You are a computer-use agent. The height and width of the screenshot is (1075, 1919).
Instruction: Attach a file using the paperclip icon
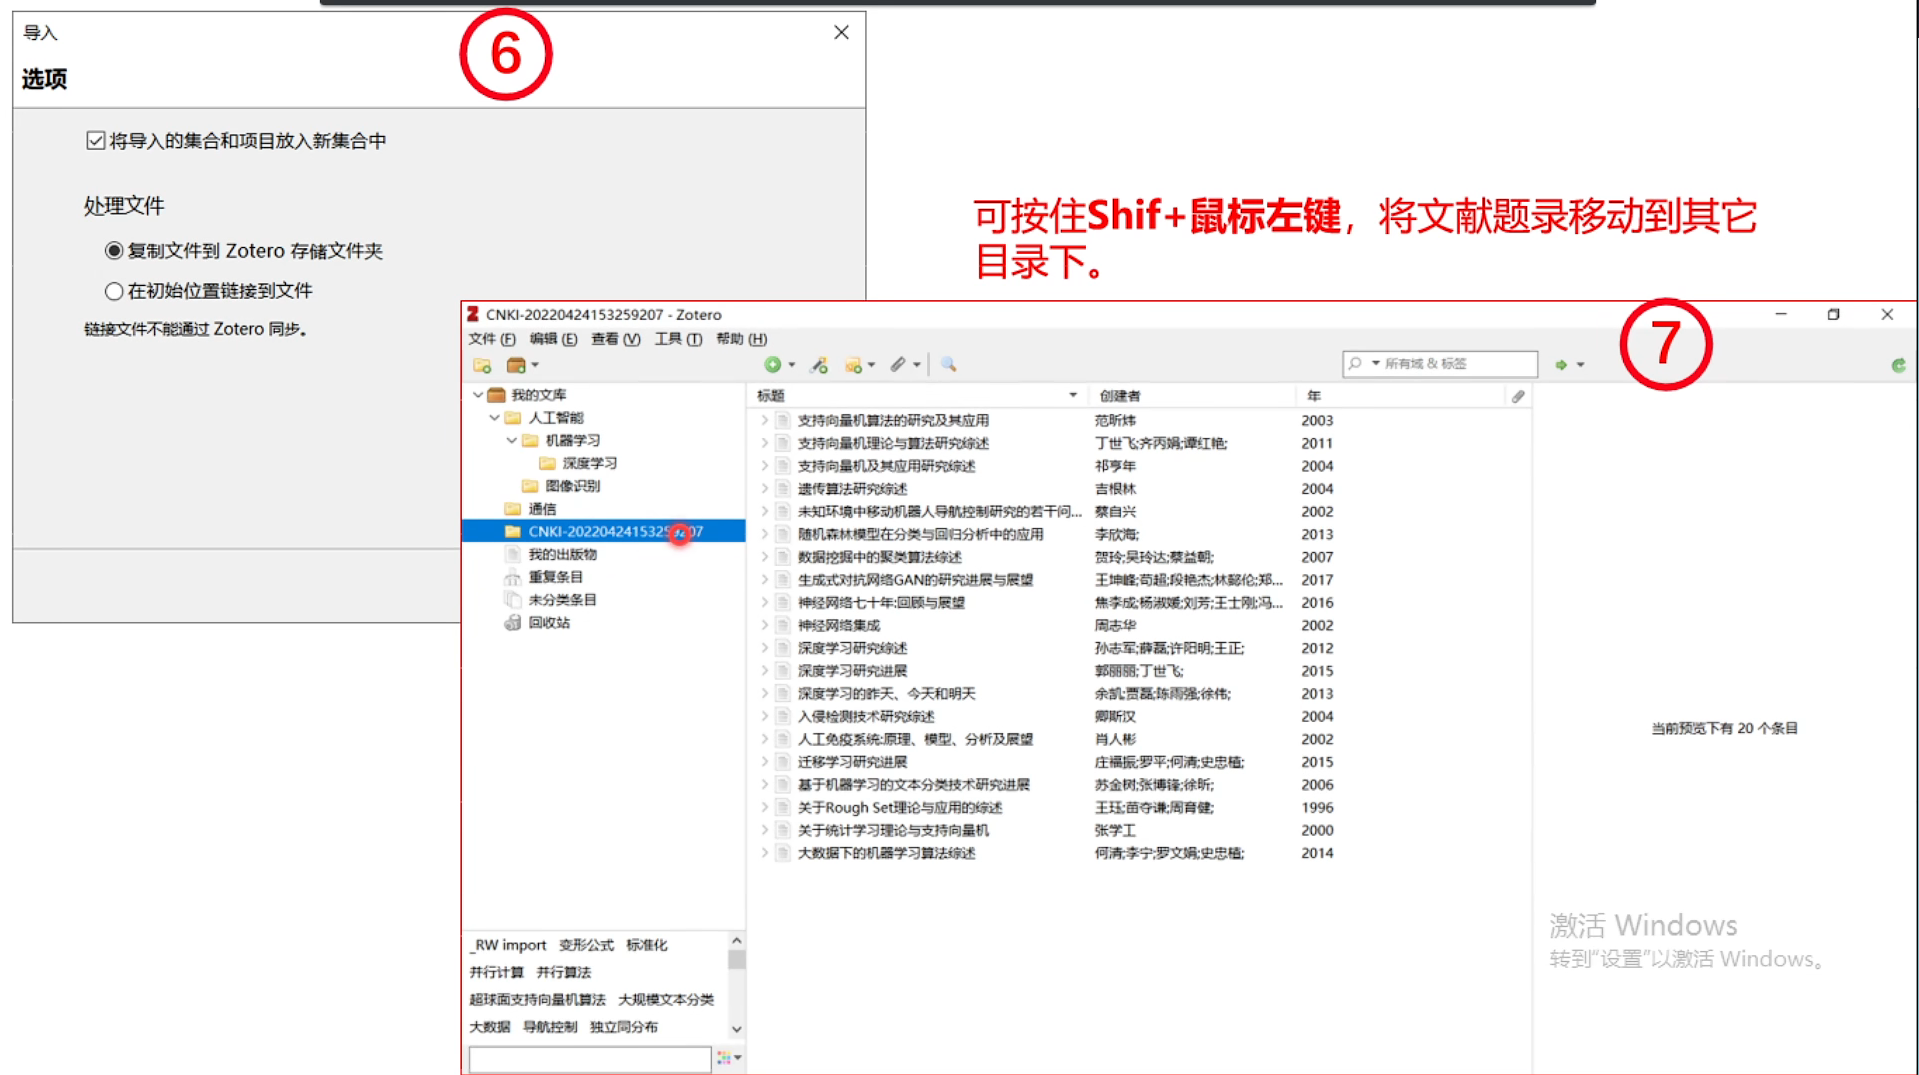tap(898, 364)
